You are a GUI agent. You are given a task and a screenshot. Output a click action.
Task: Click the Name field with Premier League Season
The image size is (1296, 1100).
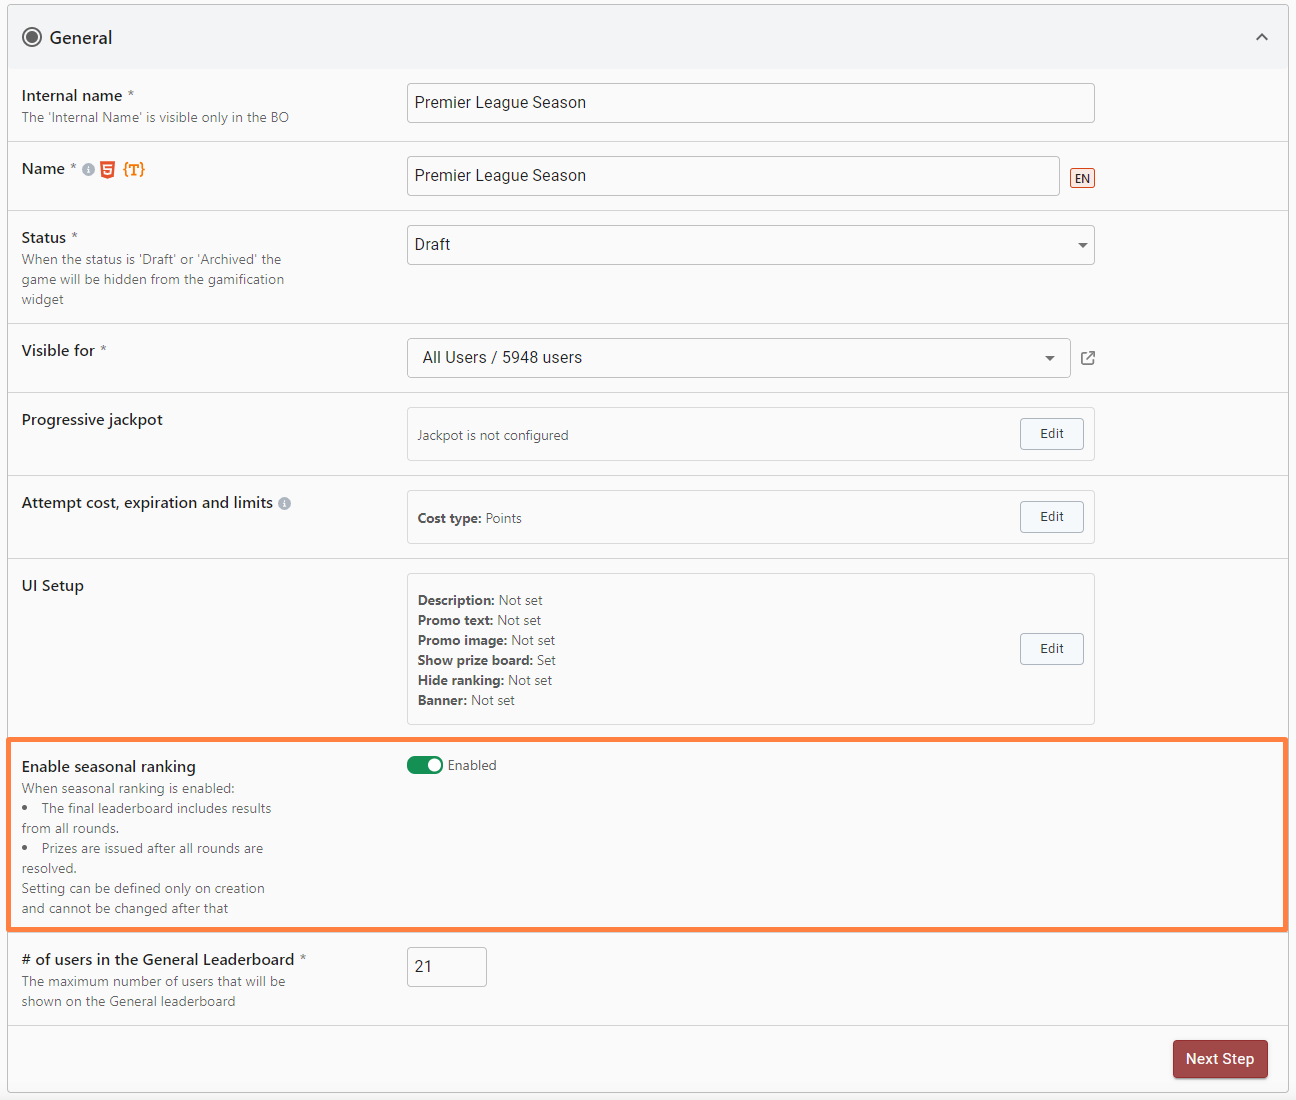point(732,176)
